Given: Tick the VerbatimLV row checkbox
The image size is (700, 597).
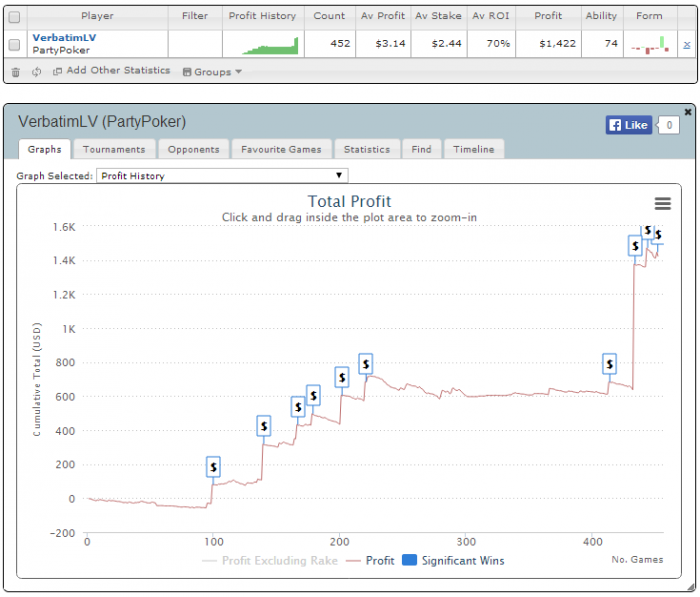Looking at the screenshot, I should pos(15,45).
